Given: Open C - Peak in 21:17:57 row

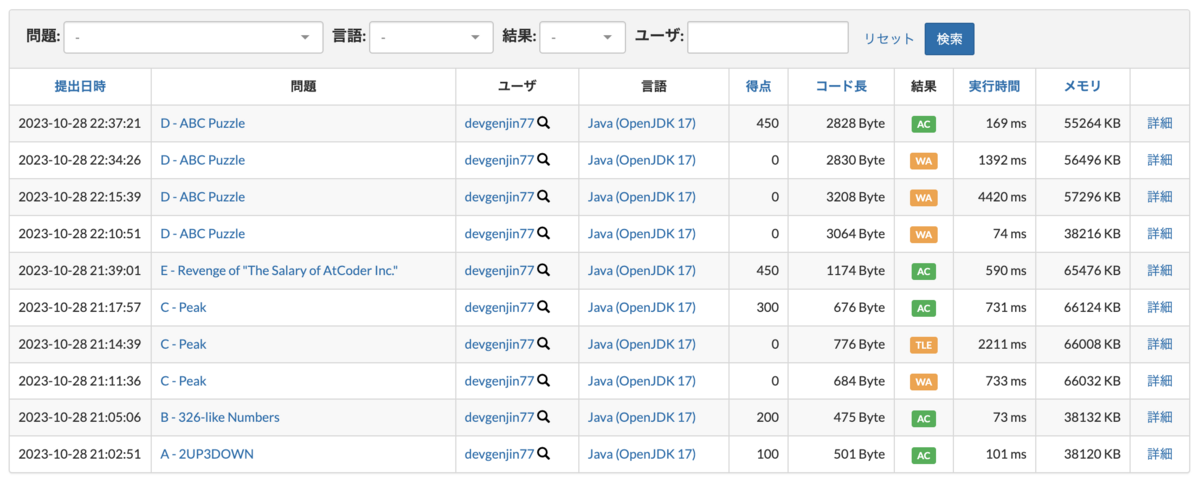Looking at the screenshot, I should tap(183, 307).
